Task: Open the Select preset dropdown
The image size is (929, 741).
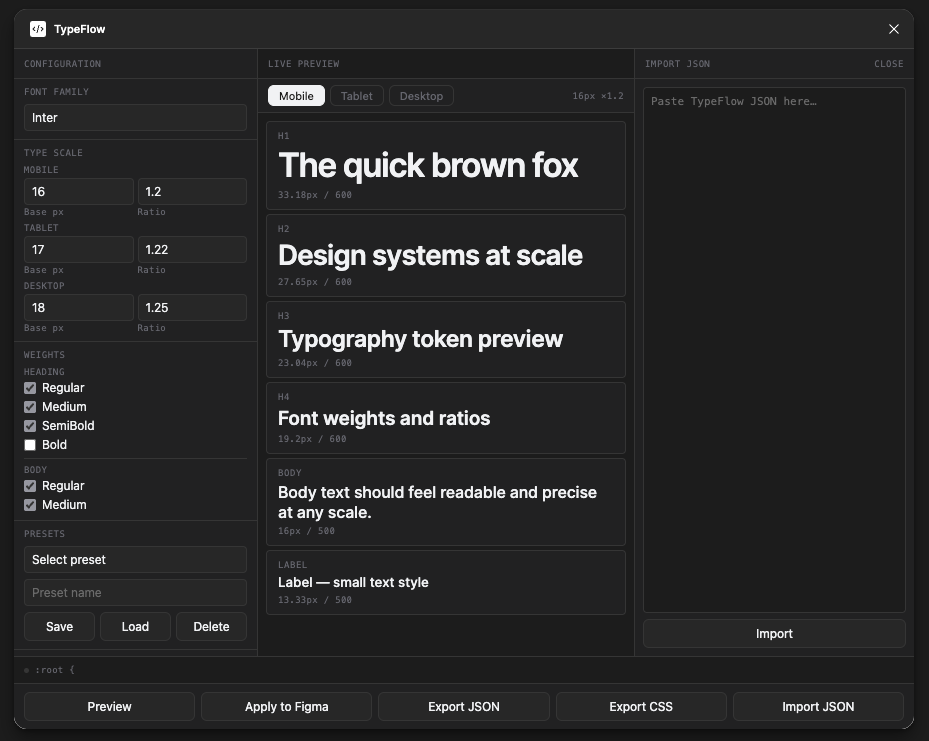Action: 135,560
